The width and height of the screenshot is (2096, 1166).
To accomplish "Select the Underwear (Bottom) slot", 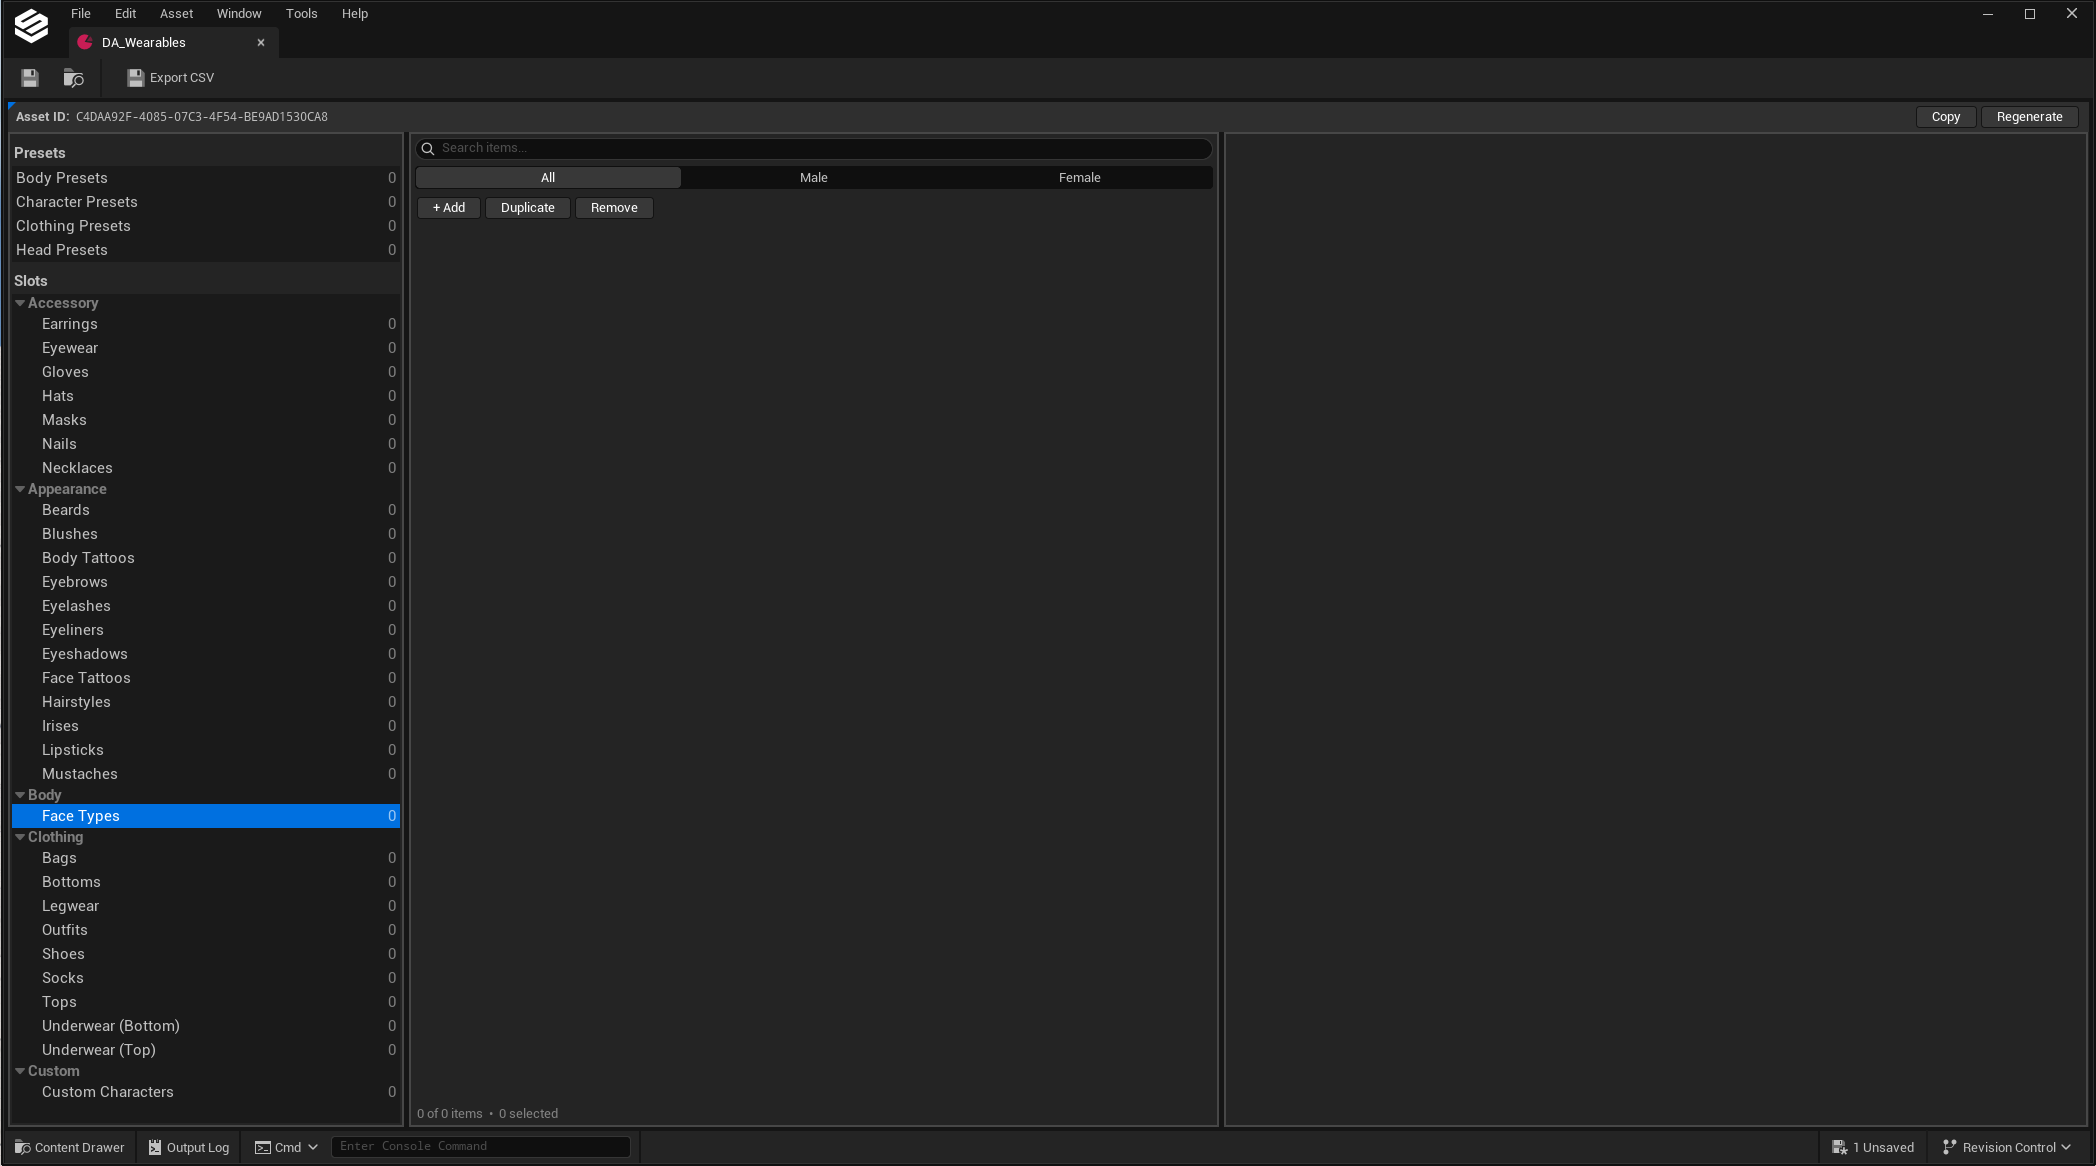I will pos(206,1026).
